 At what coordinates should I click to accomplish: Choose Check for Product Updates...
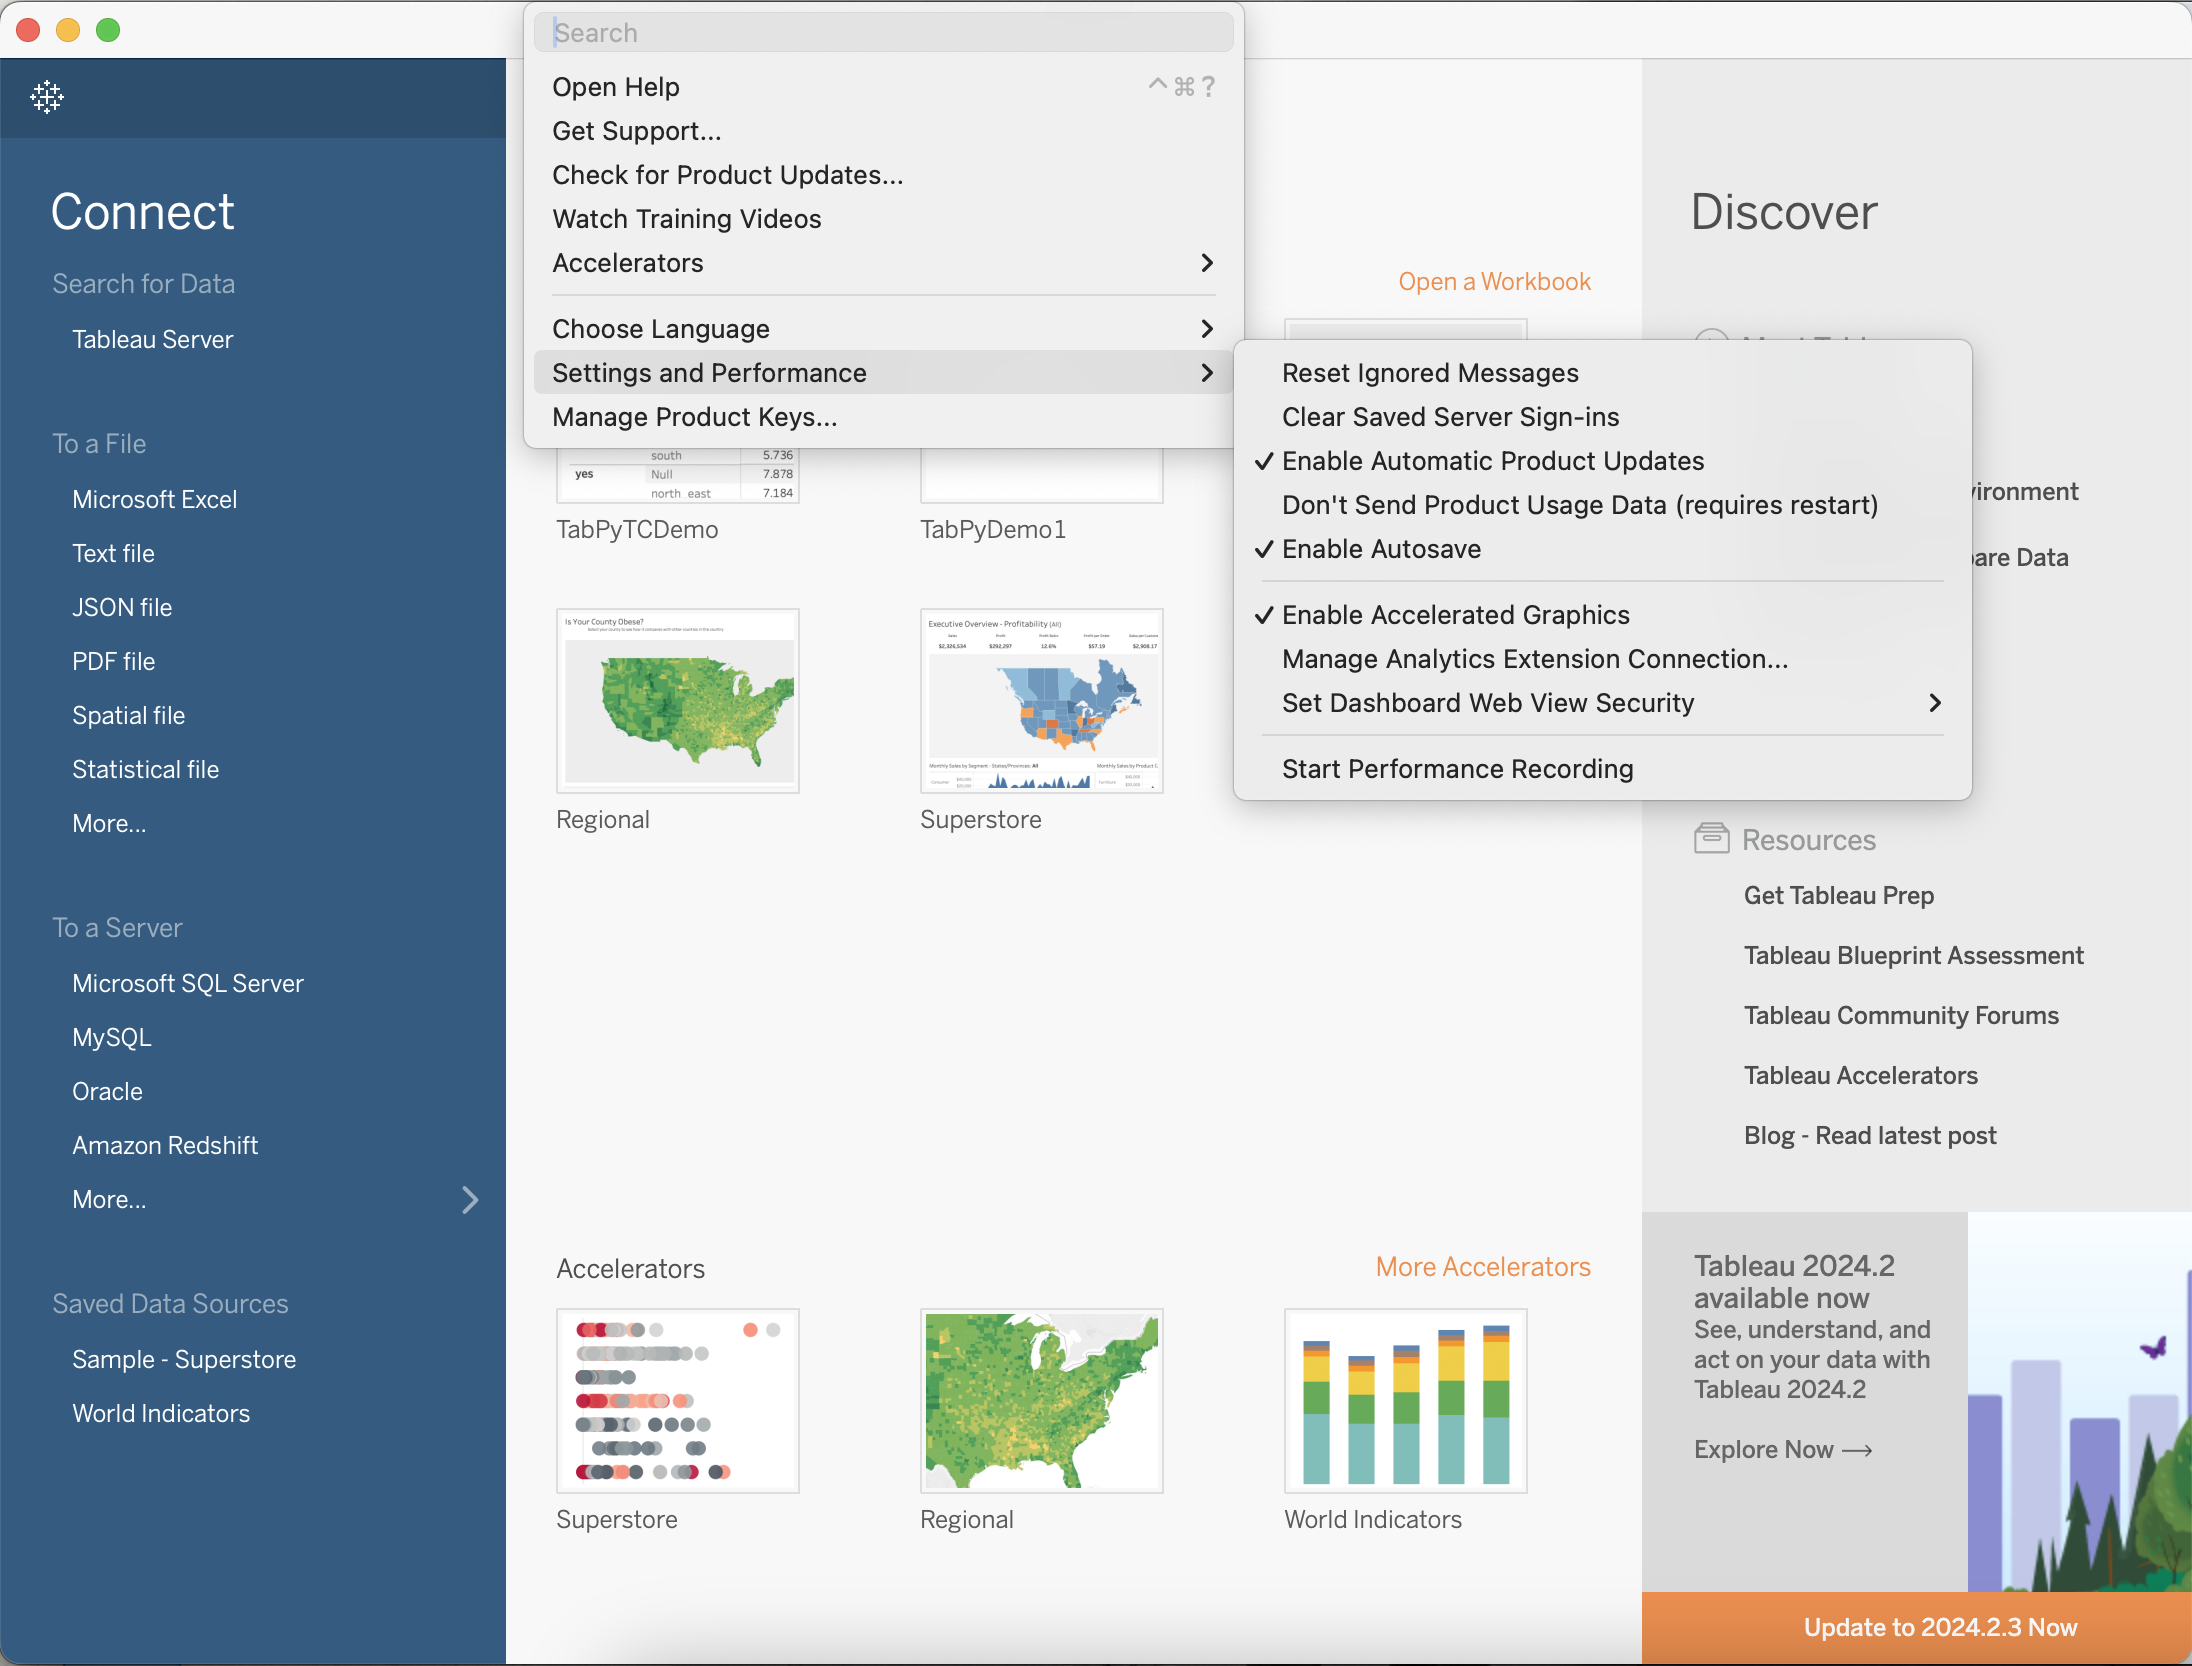[883, 175]
